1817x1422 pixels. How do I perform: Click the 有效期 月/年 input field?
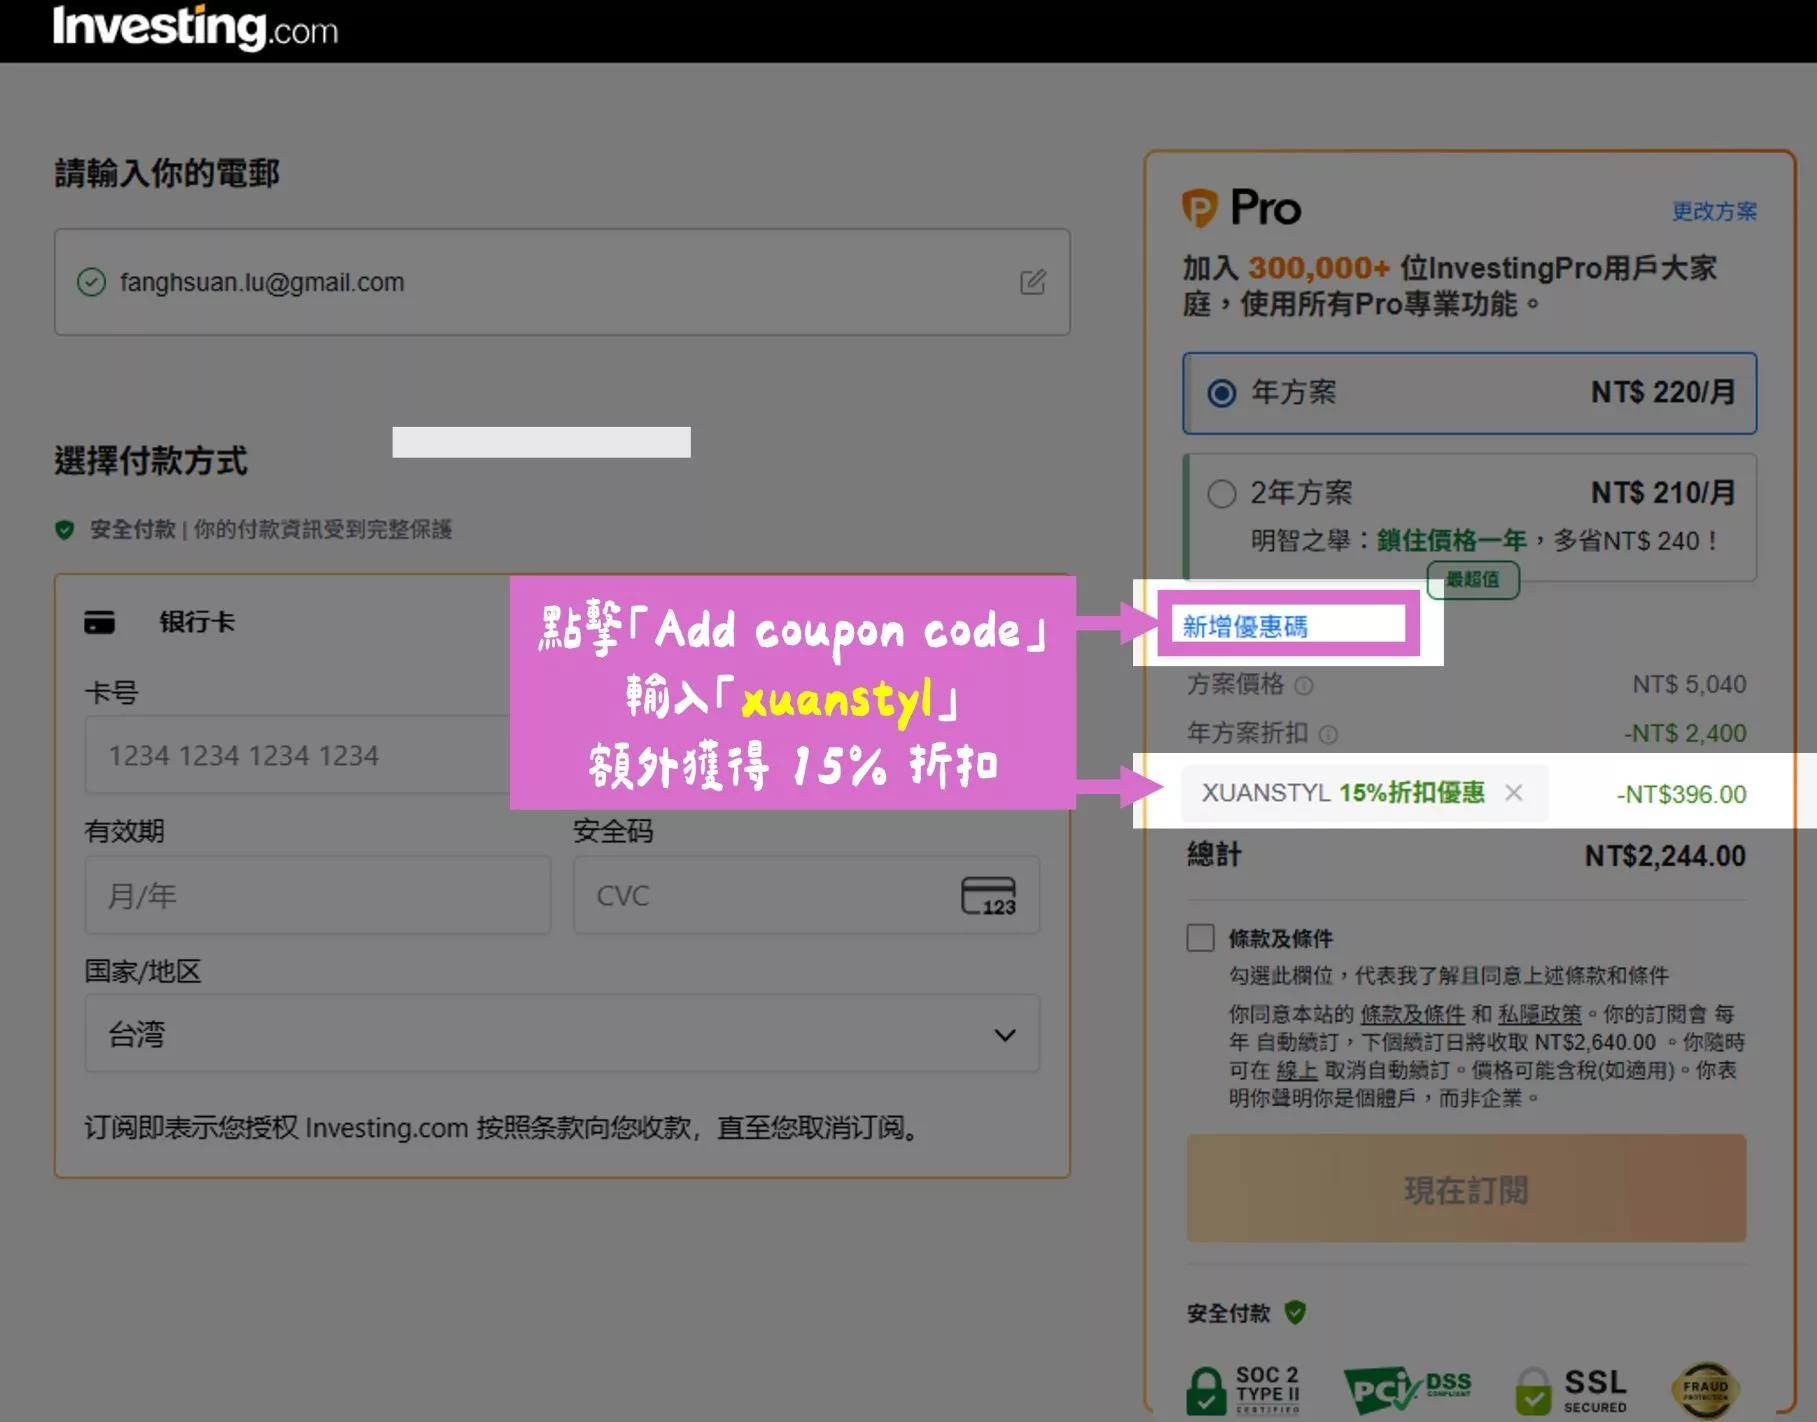[x=318, y=895]
